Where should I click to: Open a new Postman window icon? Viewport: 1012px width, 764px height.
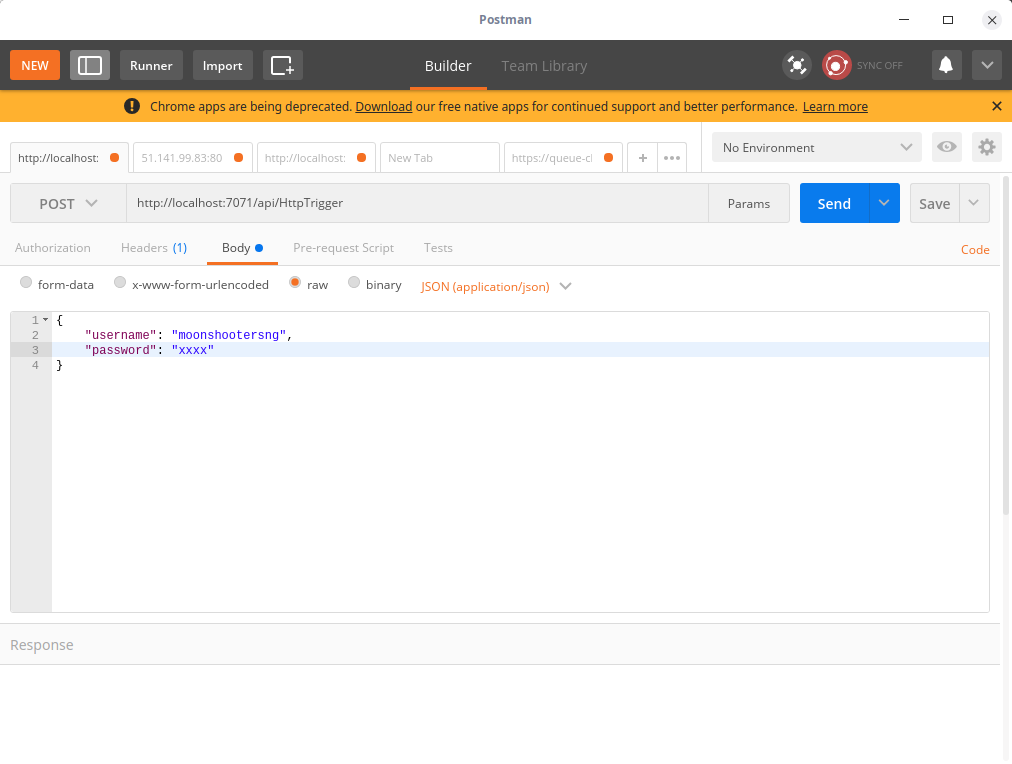coord(282,64)
